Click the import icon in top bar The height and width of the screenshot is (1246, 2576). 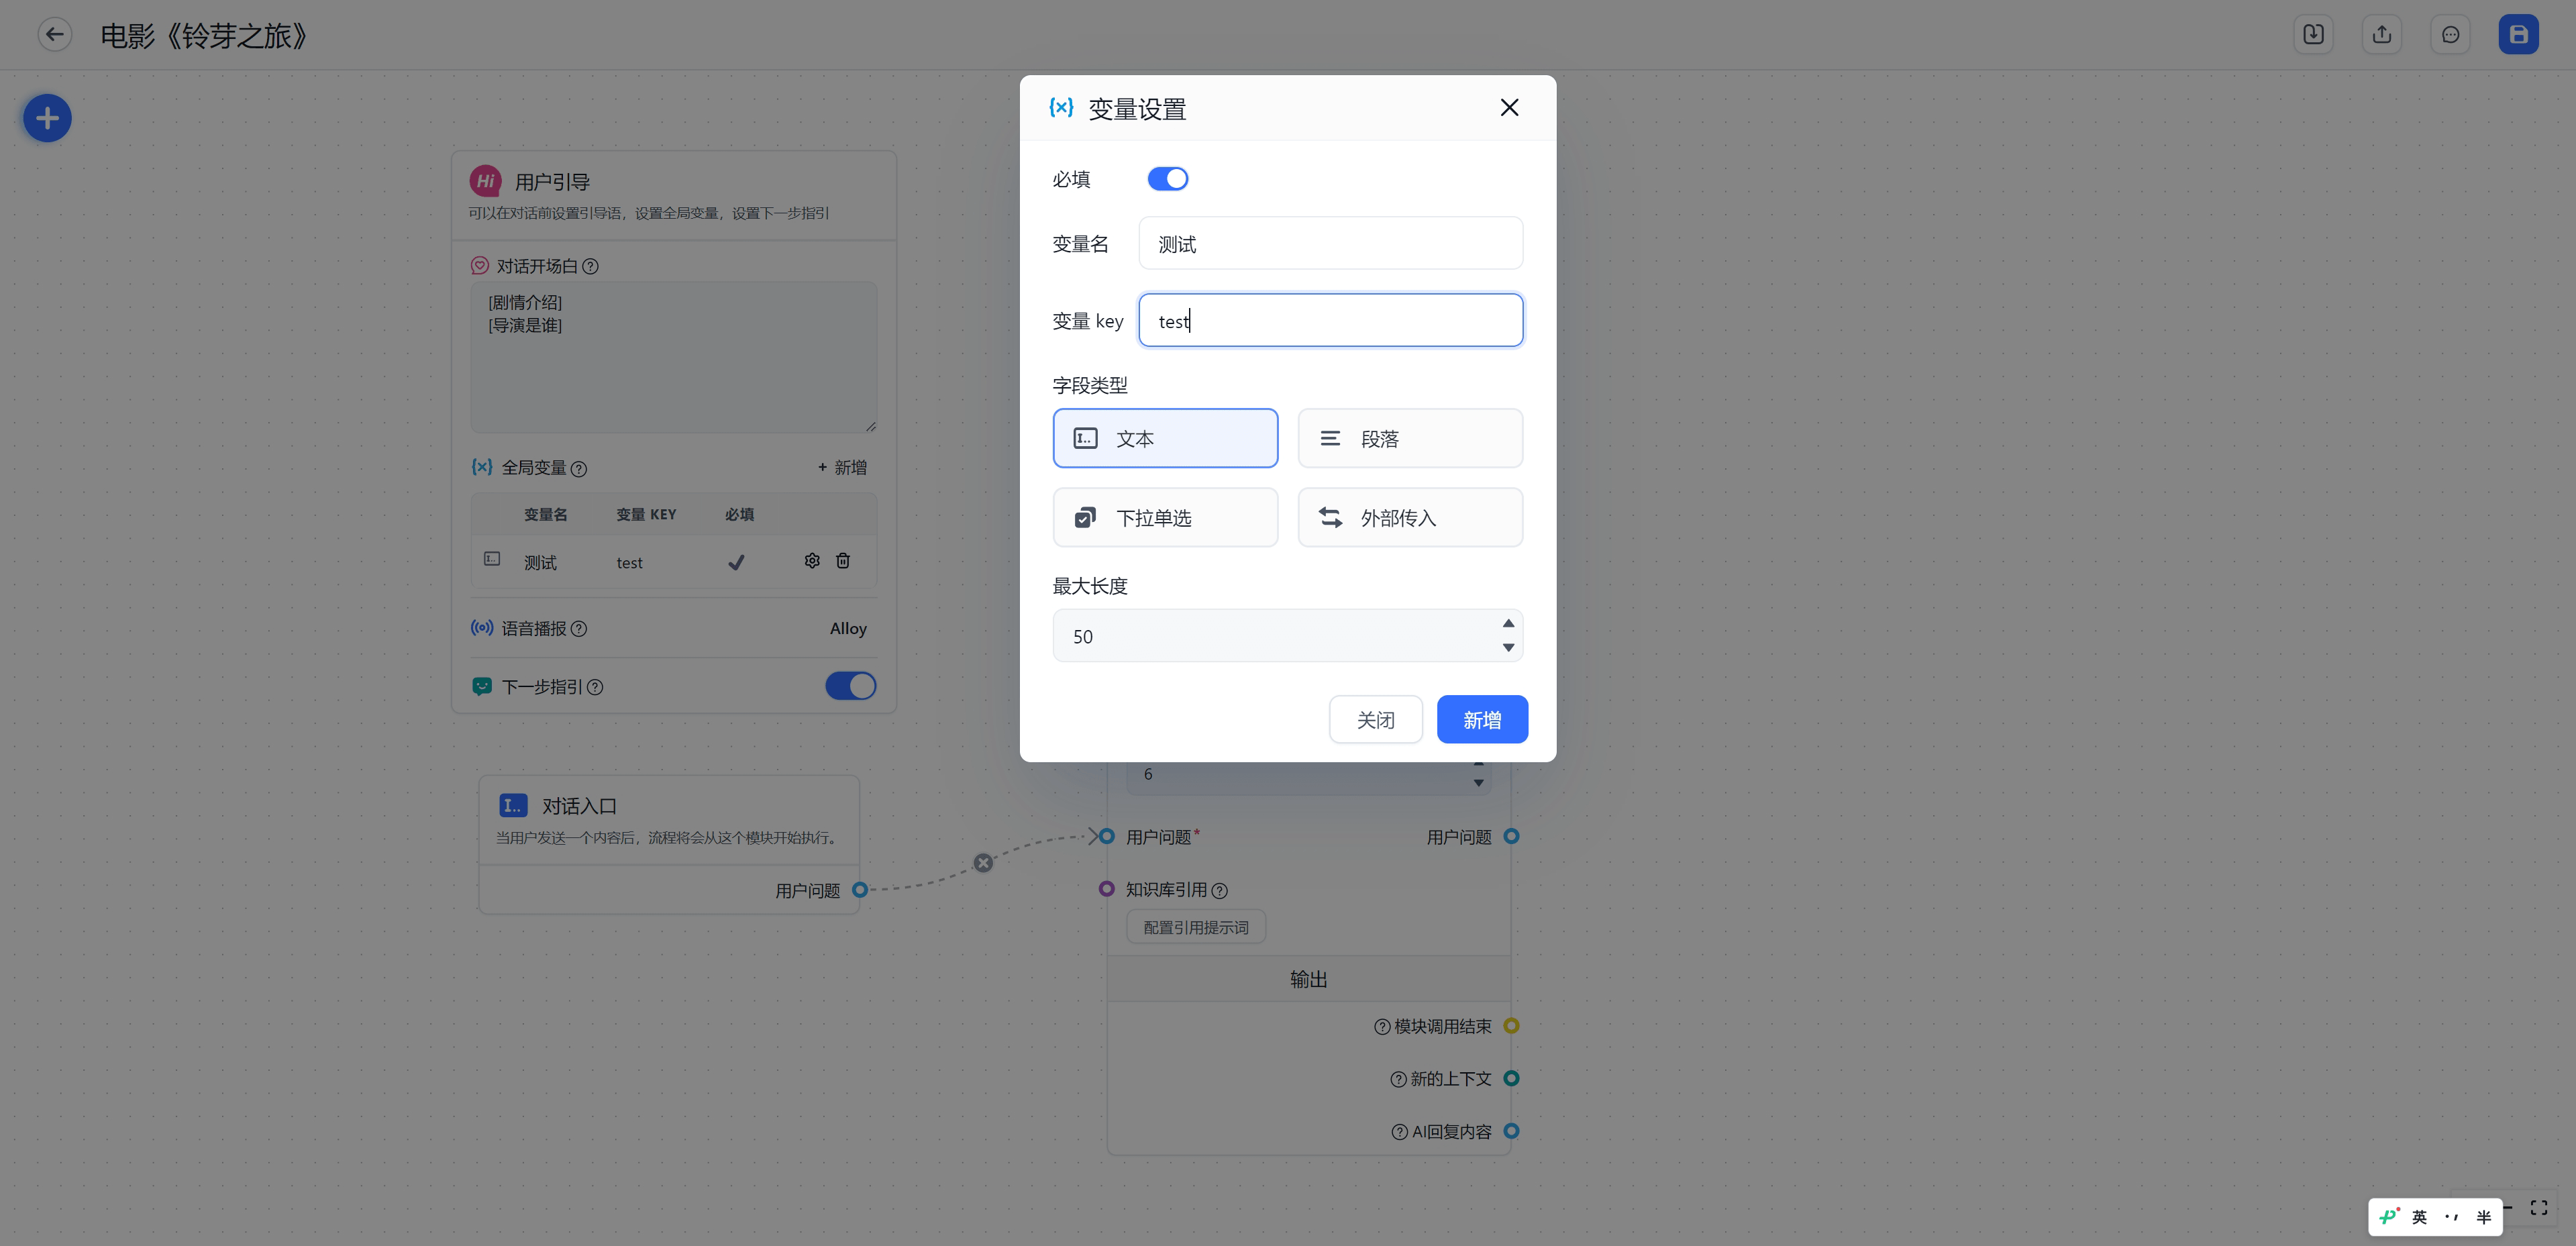coord(2313,35)
